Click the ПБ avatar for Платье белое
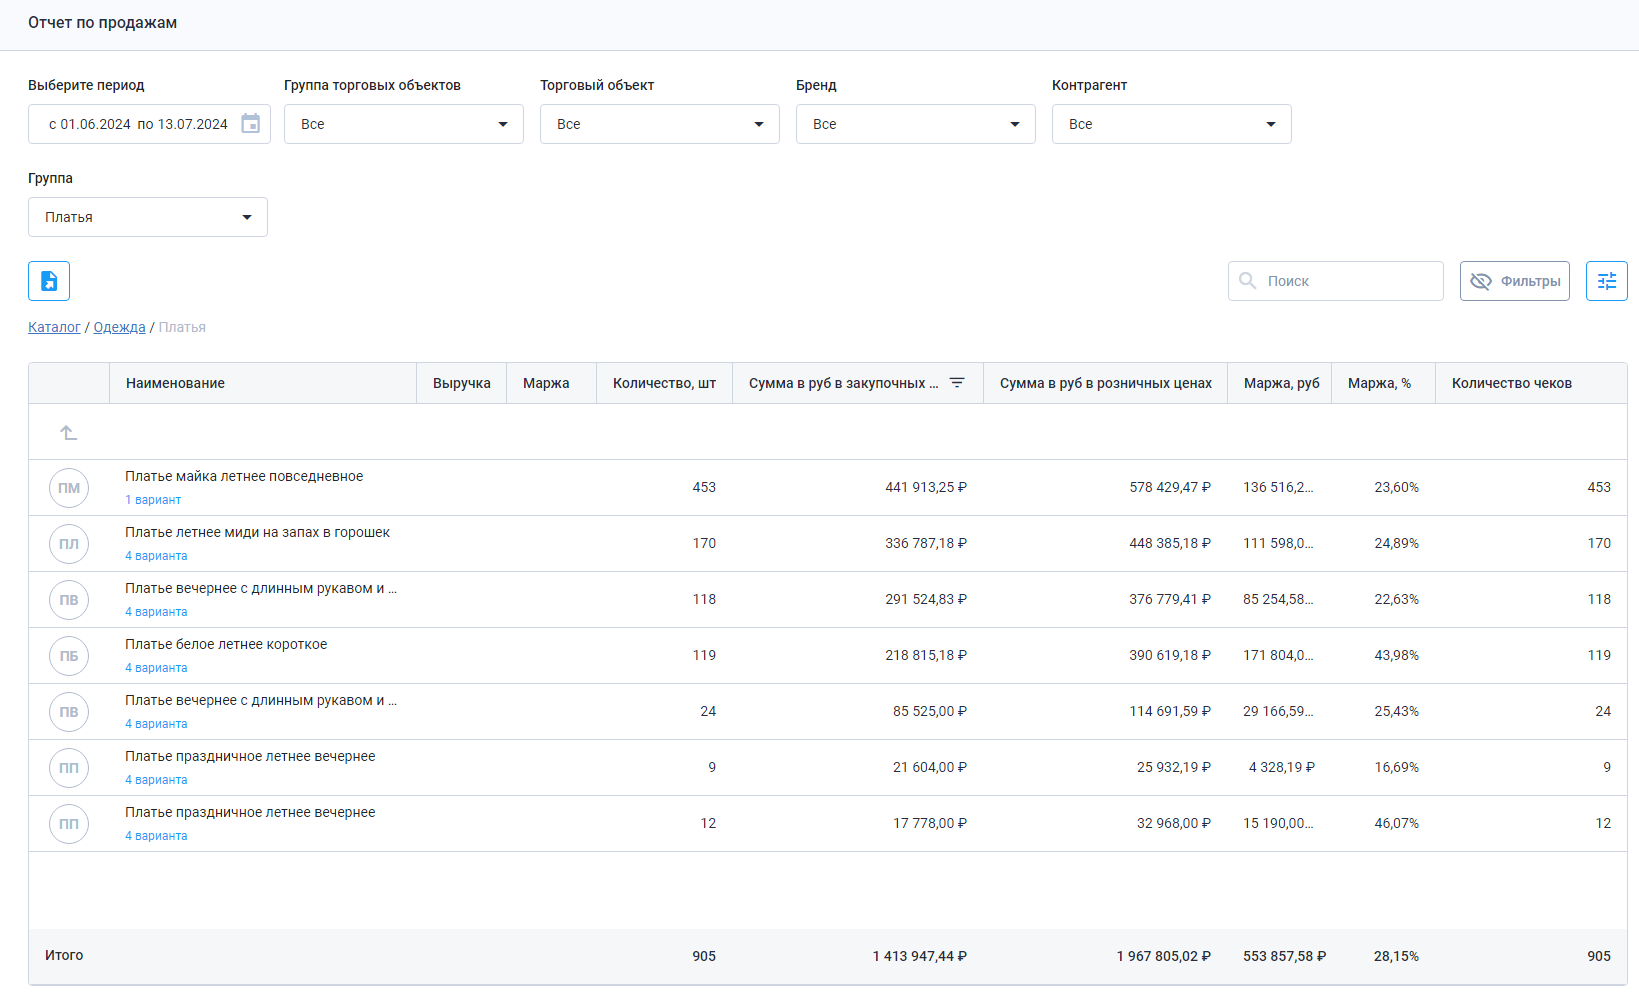The image size is (1639, 998). click(69, 656)
